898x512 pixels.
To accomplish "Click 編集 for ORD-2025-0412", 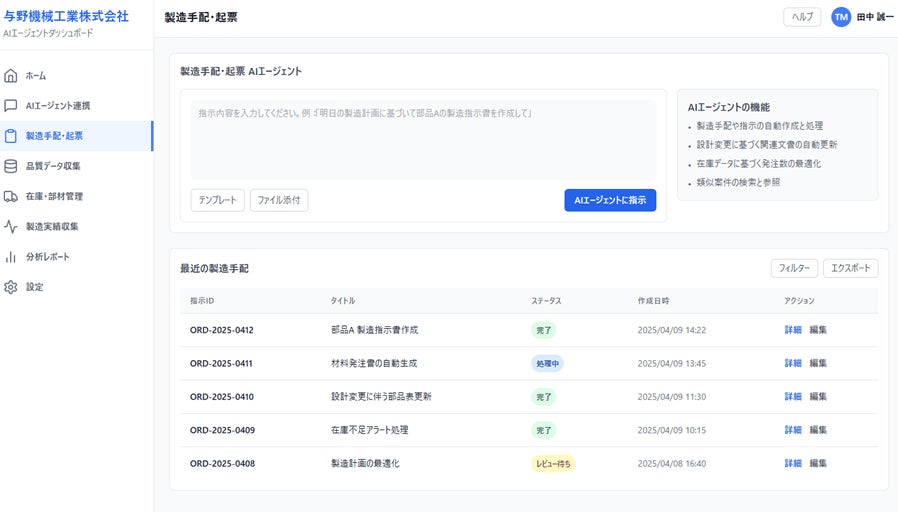I will tap(818, 330).
